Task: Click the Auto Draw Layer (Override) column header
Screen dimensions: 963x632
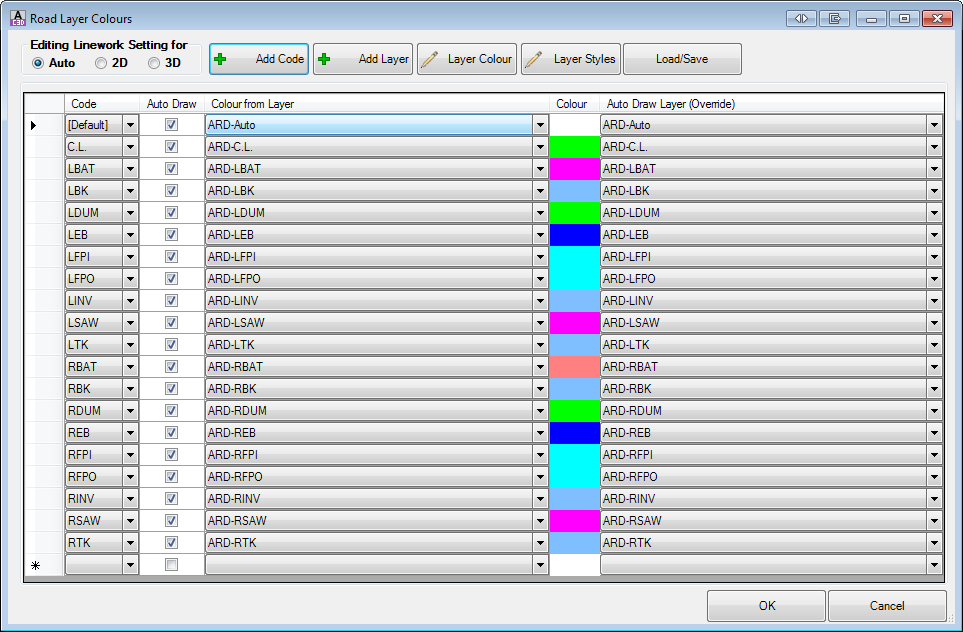Action: 771,104
